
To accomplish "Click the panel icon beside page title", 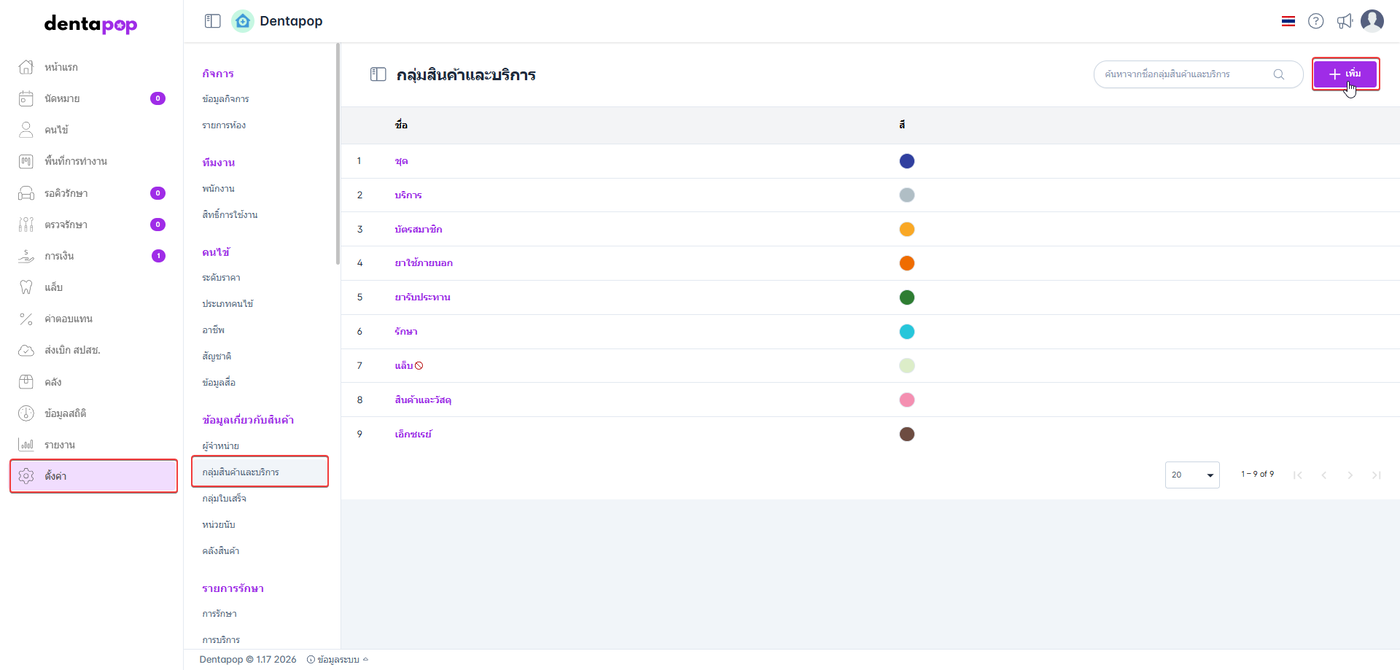I will pyautogui.click(x=378, y=74).
